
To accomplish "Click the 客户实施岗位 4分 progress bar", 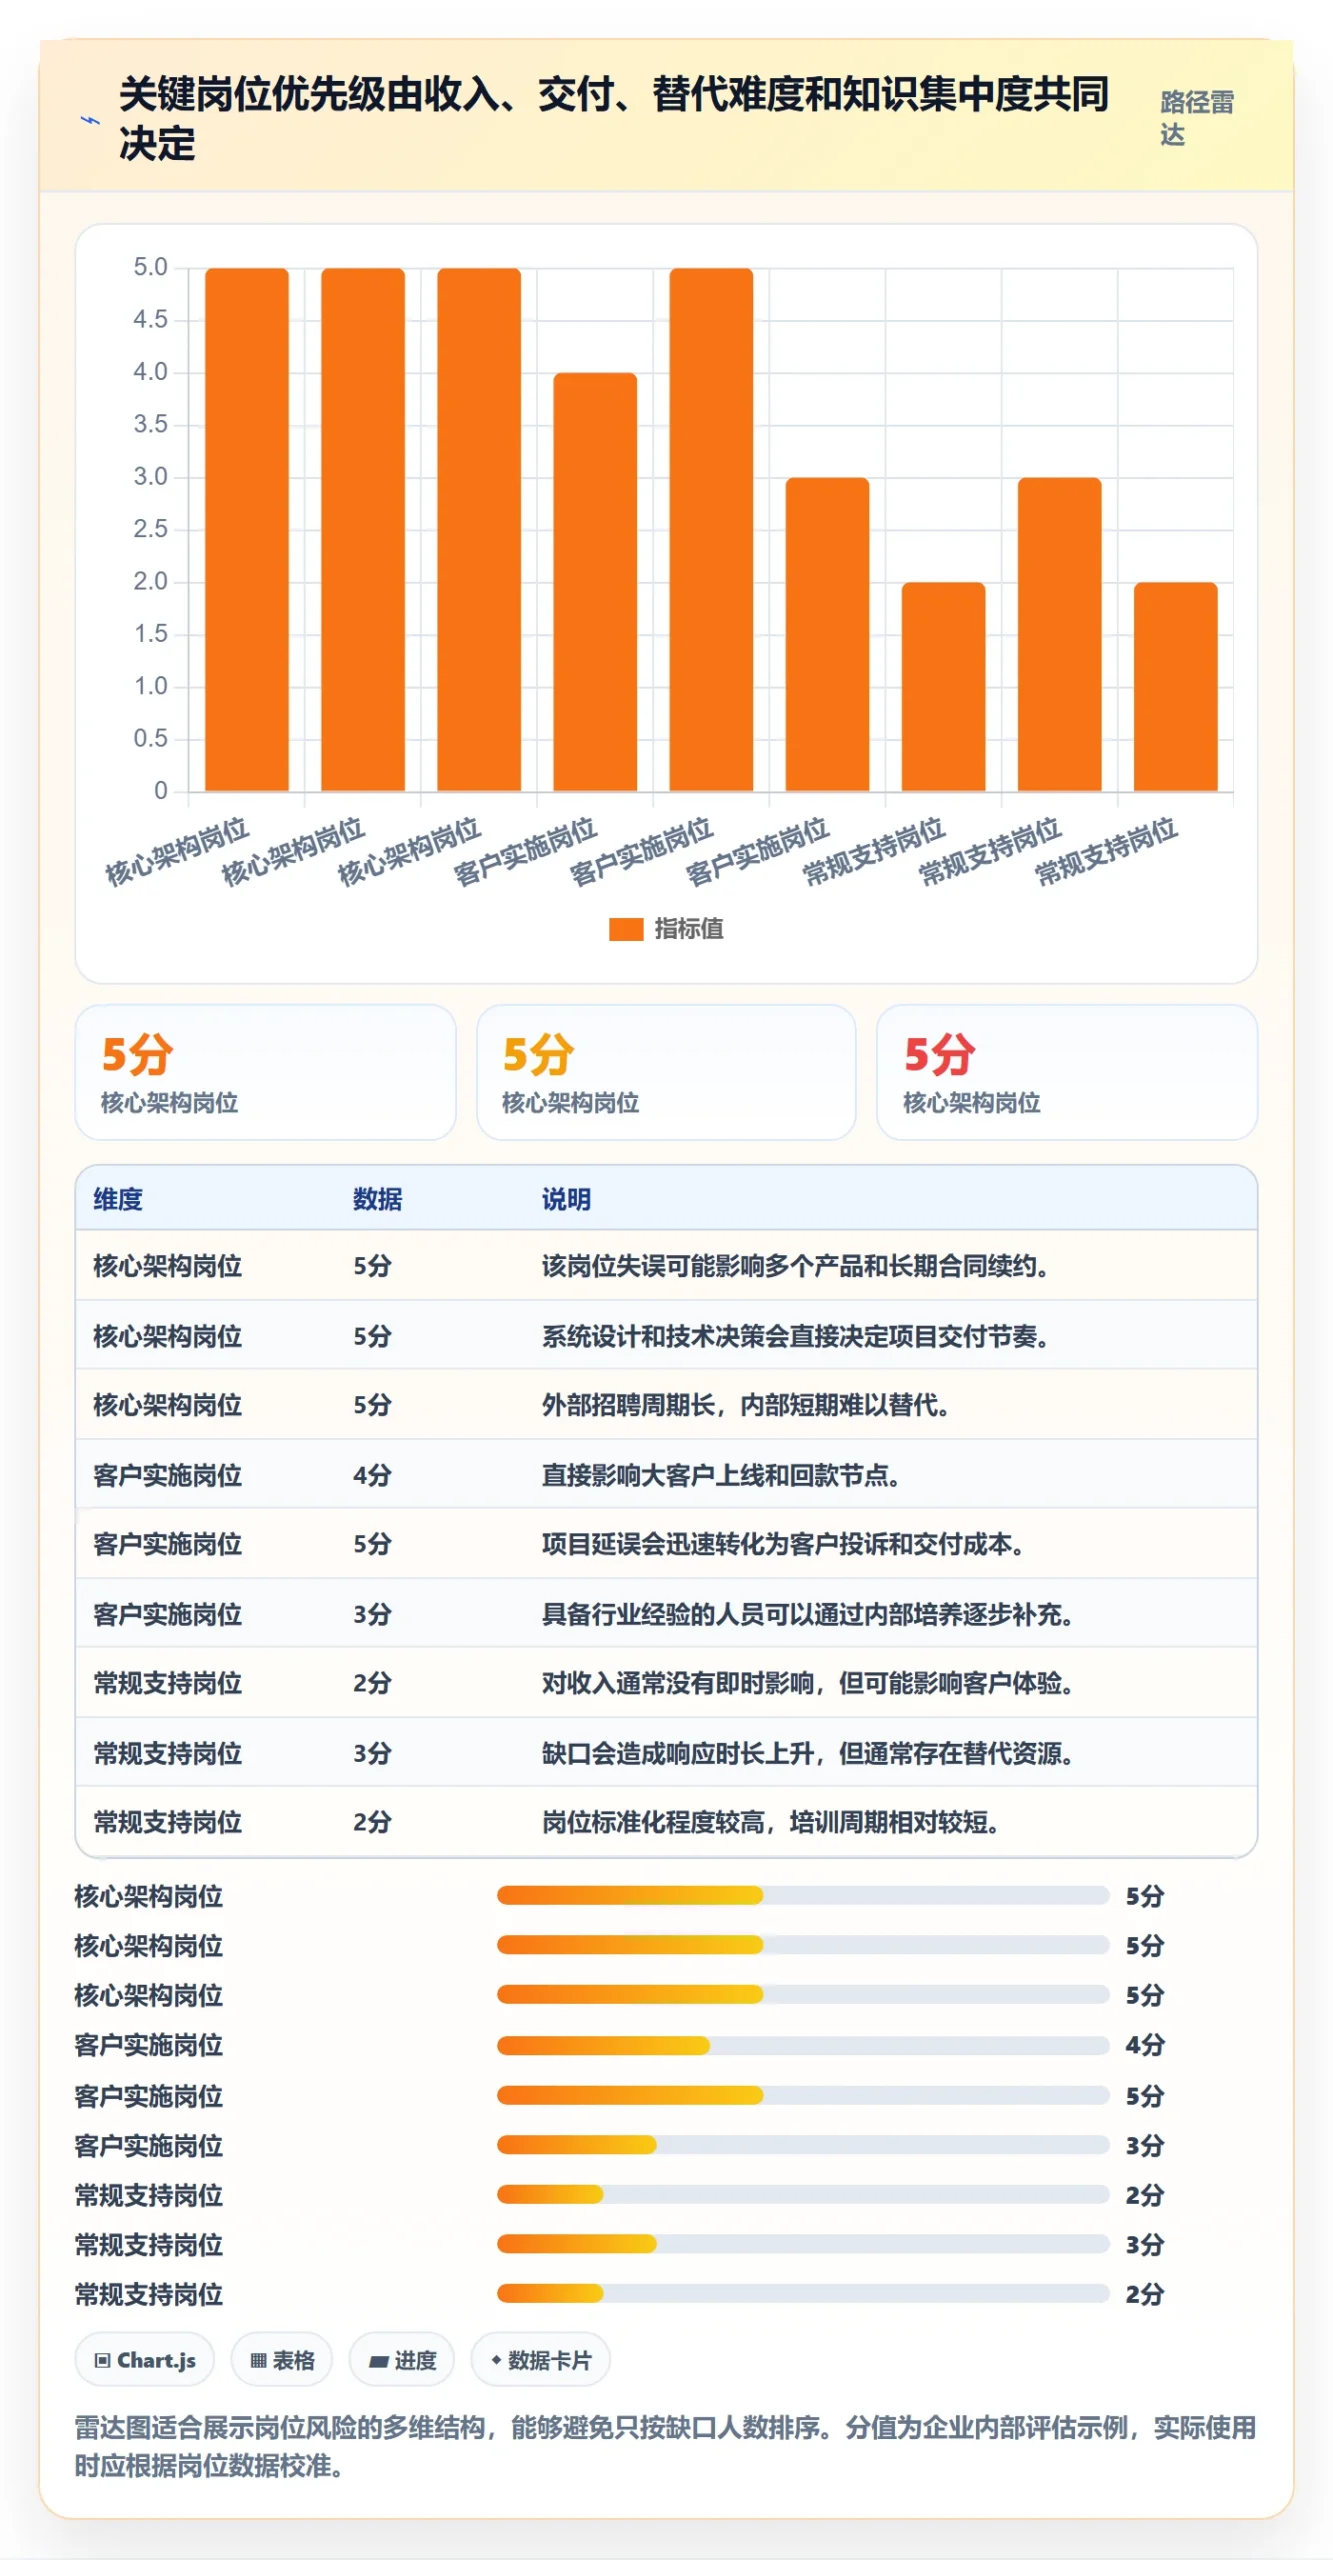I will (x=803, y=2045).
